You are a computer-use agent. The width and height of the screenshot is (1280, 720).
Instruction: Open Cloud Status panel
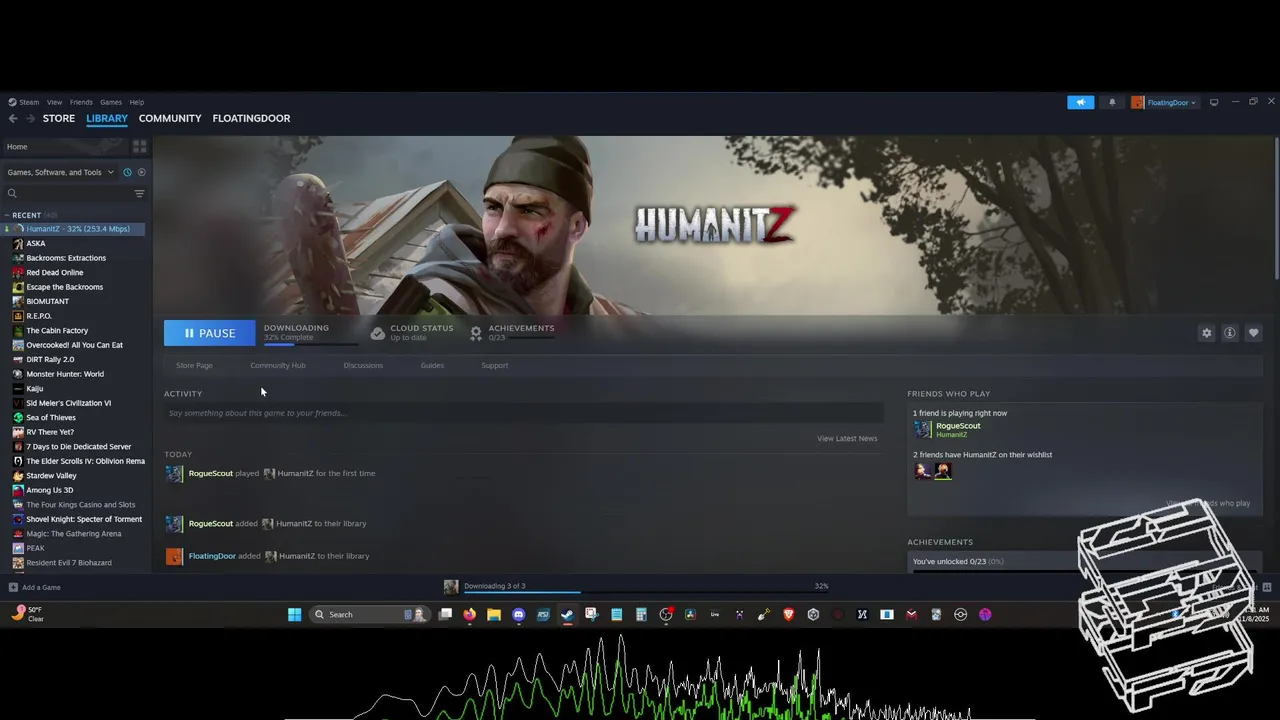point(412,332)
